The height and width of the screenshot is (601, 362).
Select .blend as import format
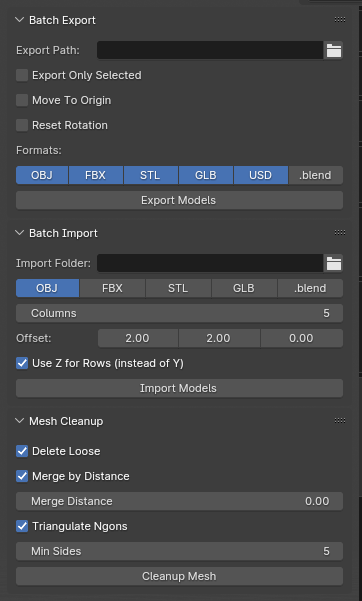click(x=310, y=288)
